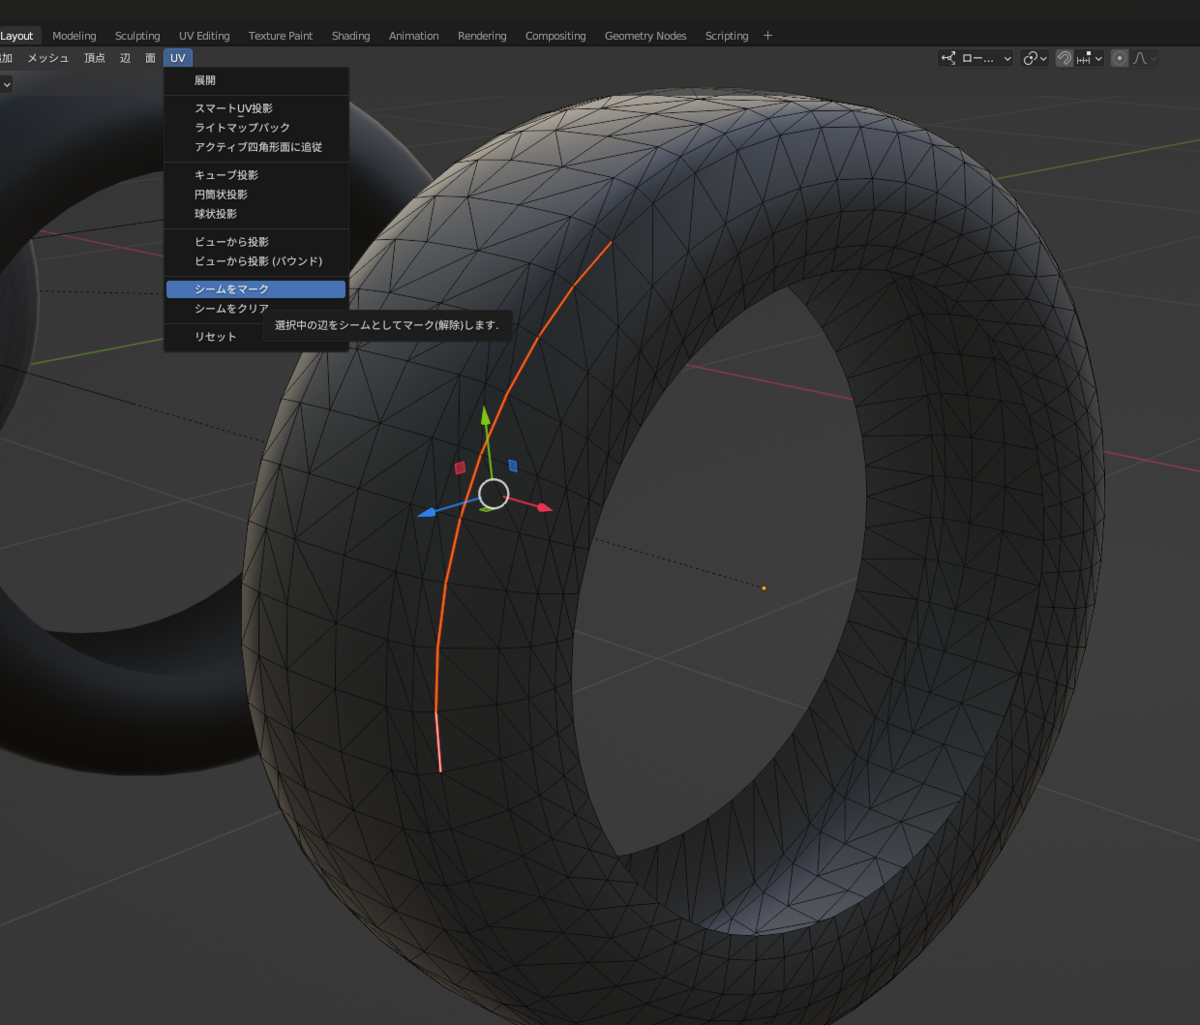
Task: Switch to the Scripting workspace tab
Action: click(x=727, y=35)
